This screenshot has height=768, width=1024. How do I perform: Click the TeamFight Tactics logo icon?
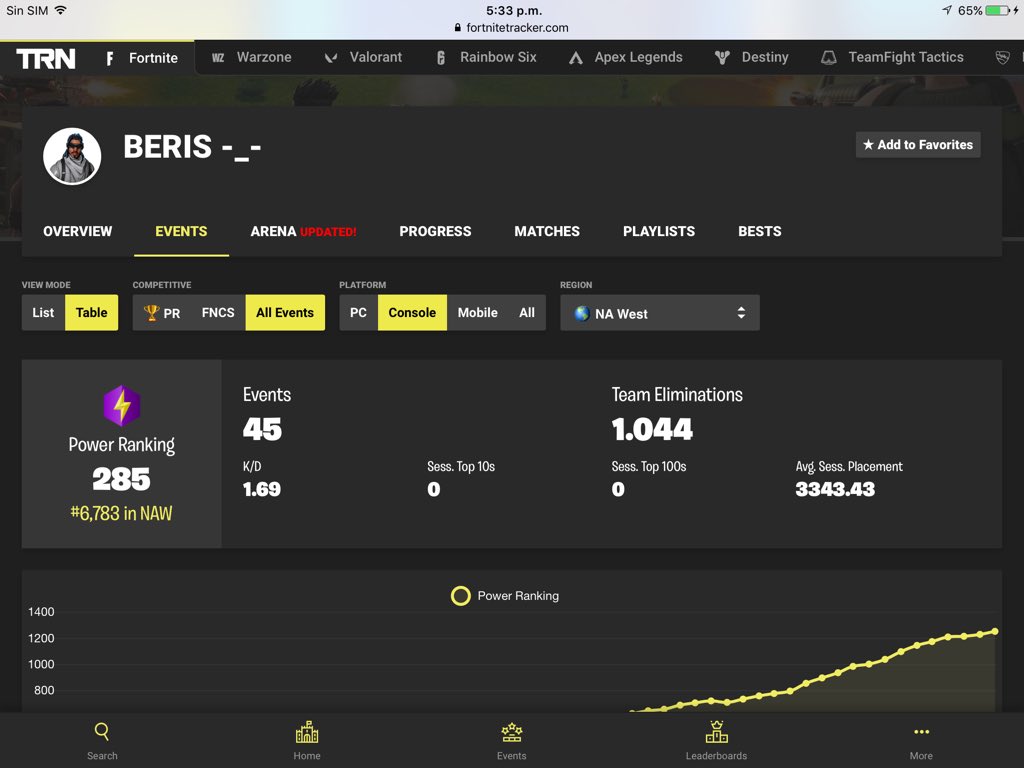828,57
